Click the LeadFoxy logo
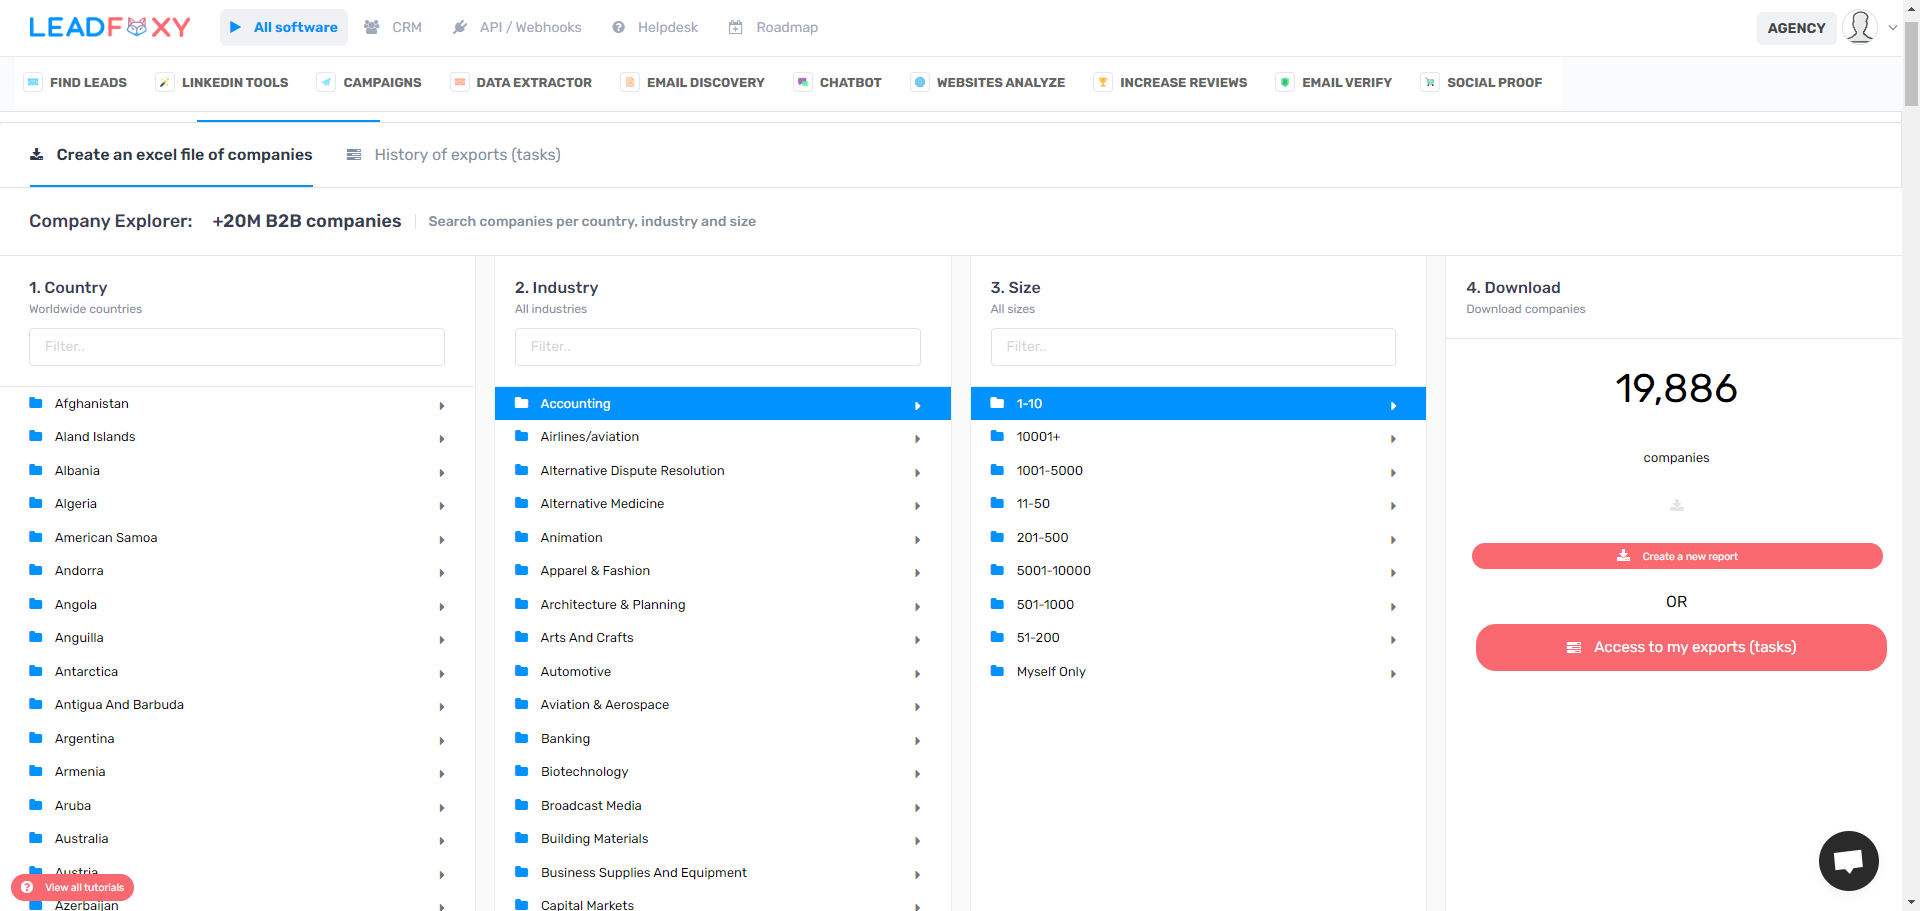This screenshot has height=911, width=1920. [x=110, y=27]
